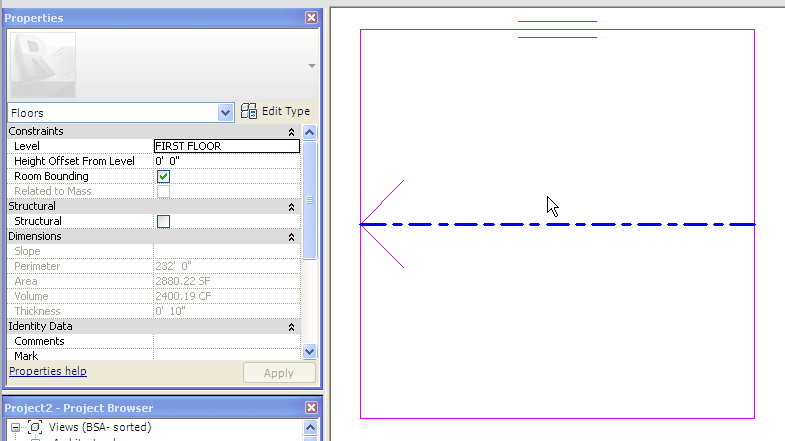The height and width of the screenshot is (441, 785).
Task: Click the Project Browser scrollbar up arrow
Action: tap(310, 427)
